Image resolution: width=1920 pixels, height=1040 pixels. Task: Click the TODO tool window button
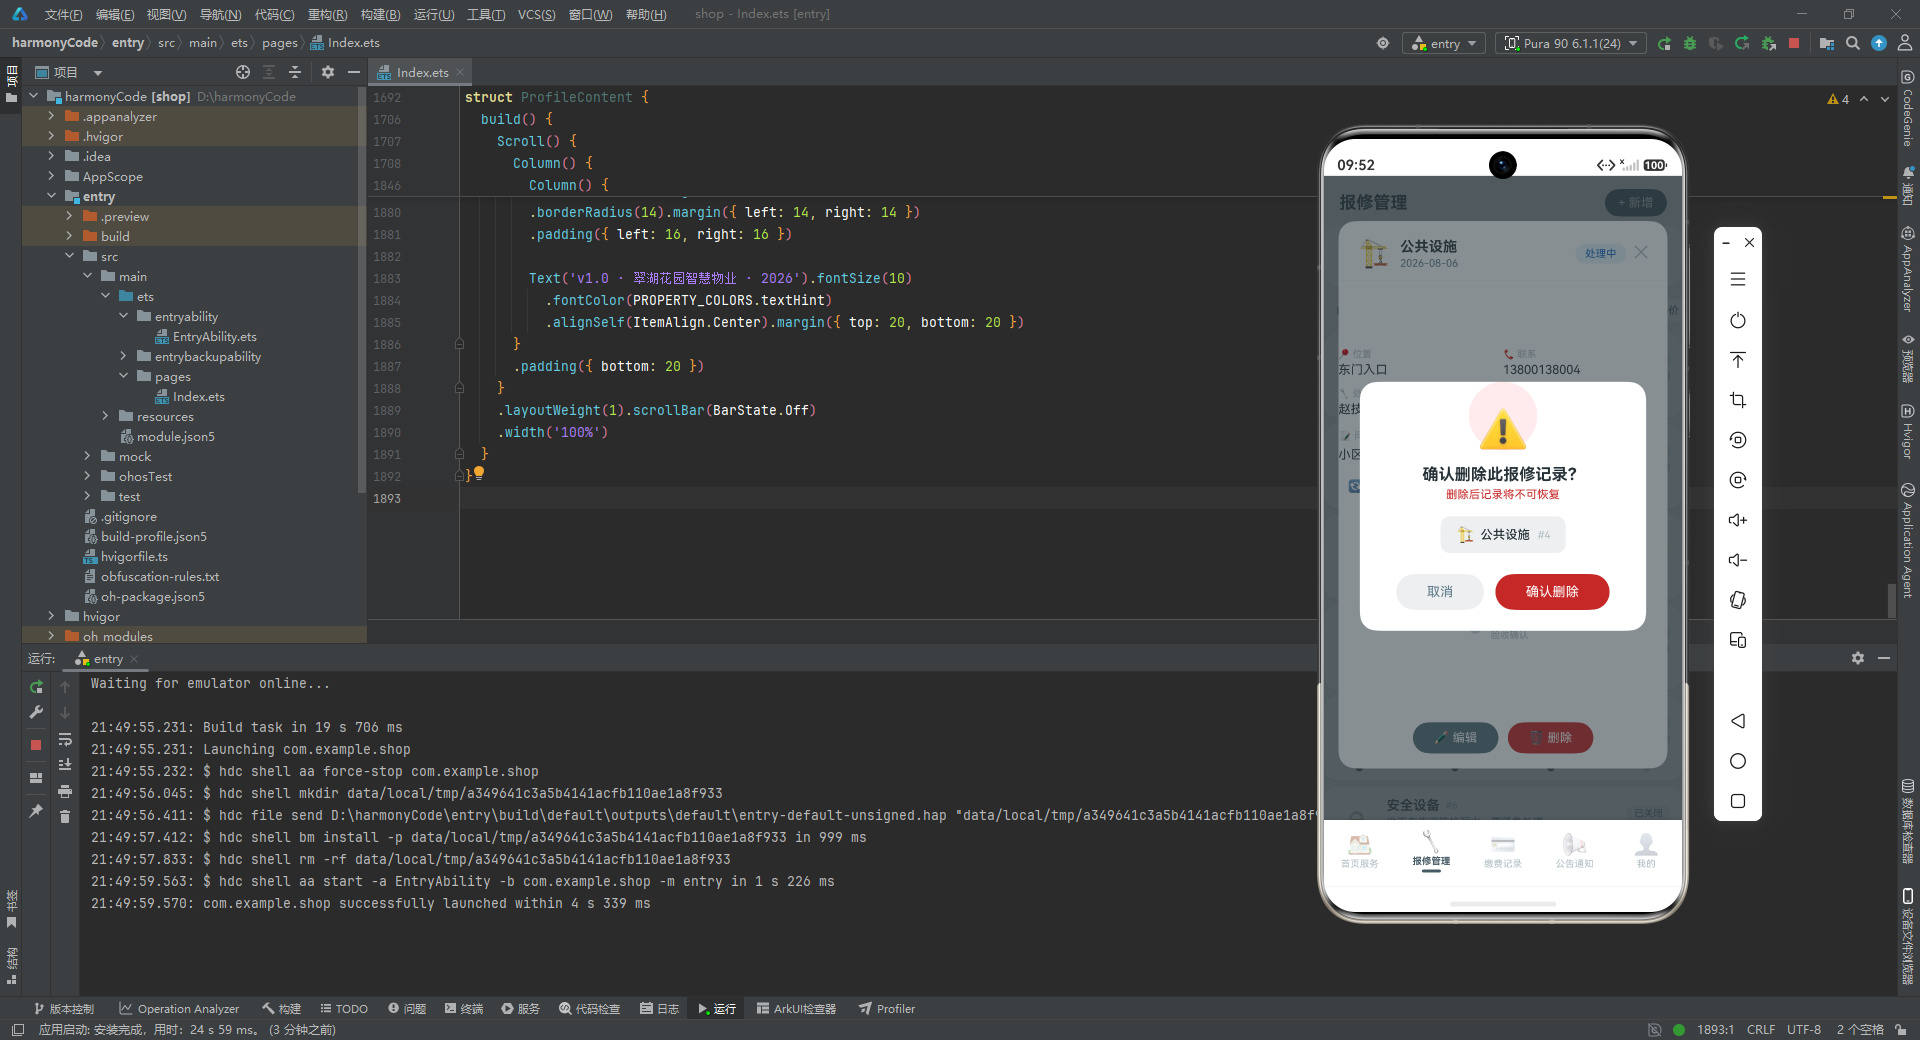click(344, 1008)
